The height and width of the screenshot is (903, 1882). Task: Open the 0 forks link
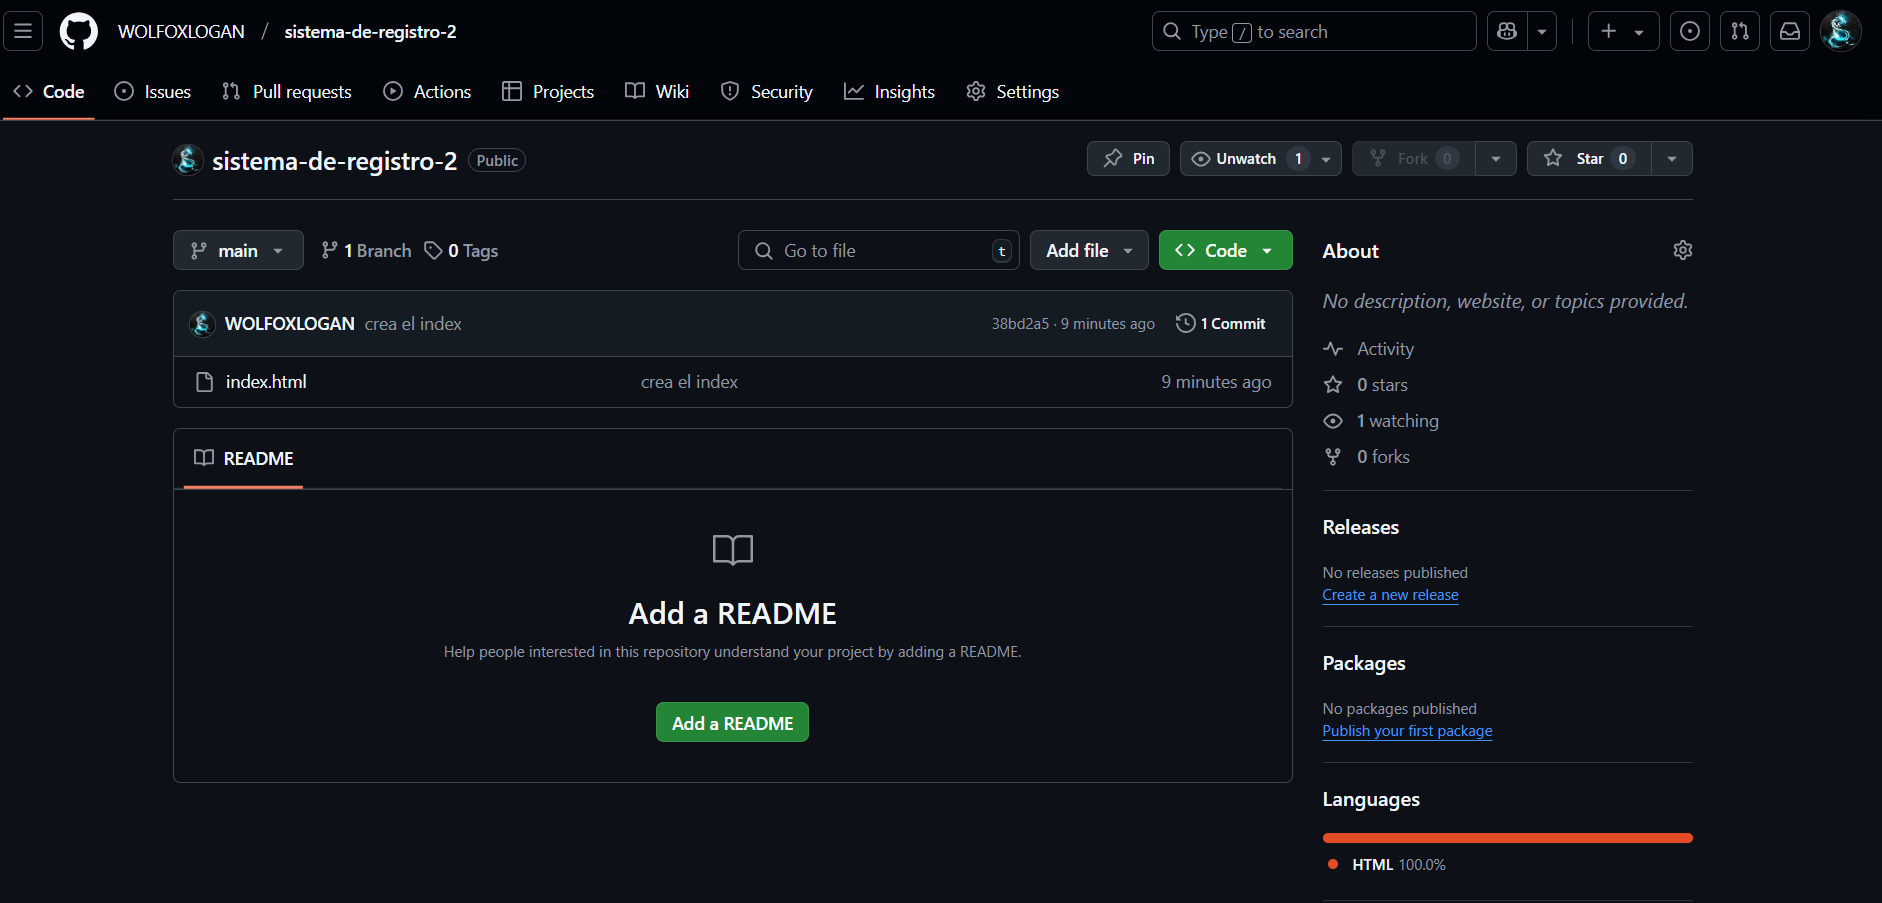(x=1383, y=456)
